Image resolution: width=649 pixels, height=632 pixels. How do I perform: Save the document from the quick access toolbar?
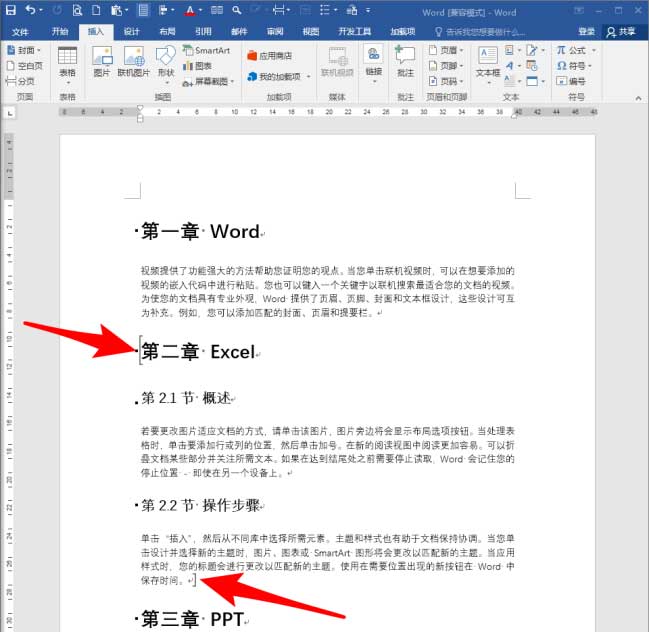(x=10, y=10)
